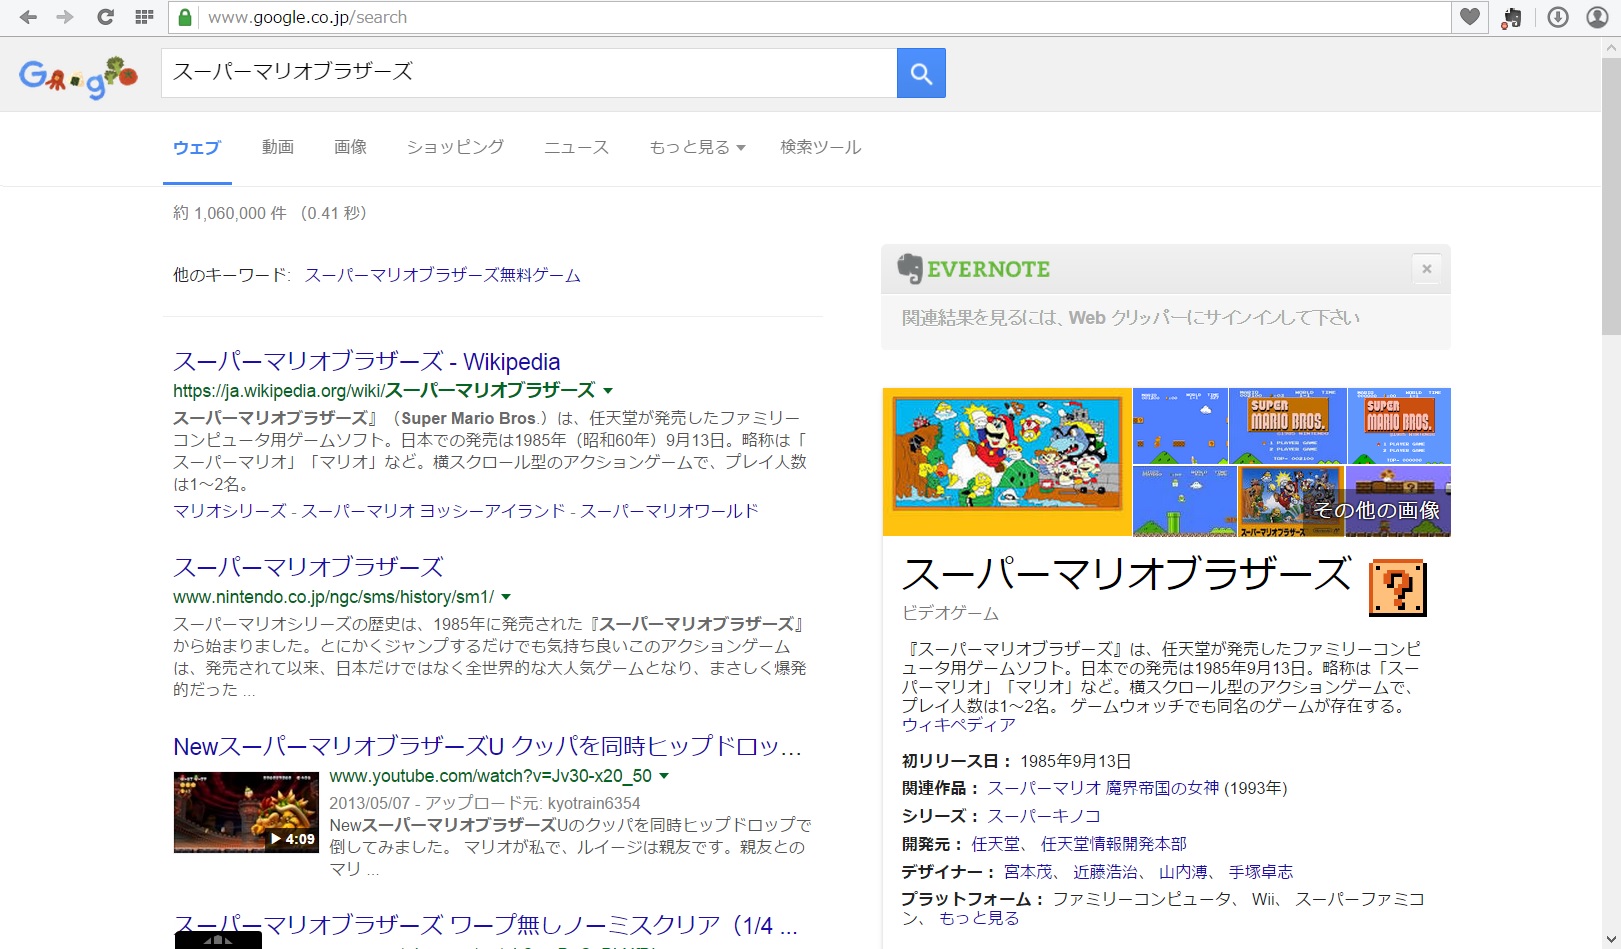Screen dimensions: 1621x949
Task: Open the ワープ無しノーミスクリア result title
Action: (x=485, y=925)
